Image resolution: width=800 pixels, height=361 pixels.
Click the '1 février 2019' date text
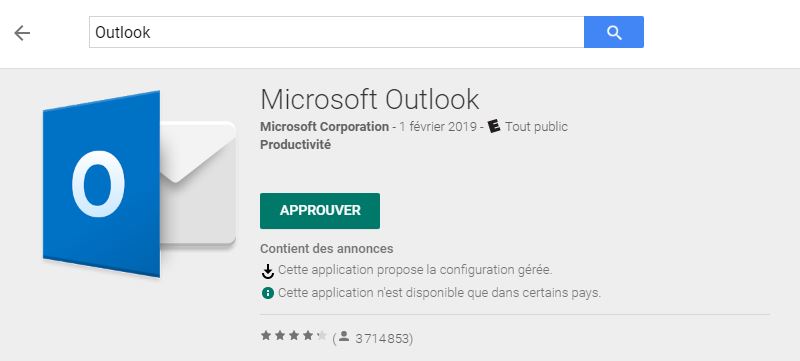point(438,126)
